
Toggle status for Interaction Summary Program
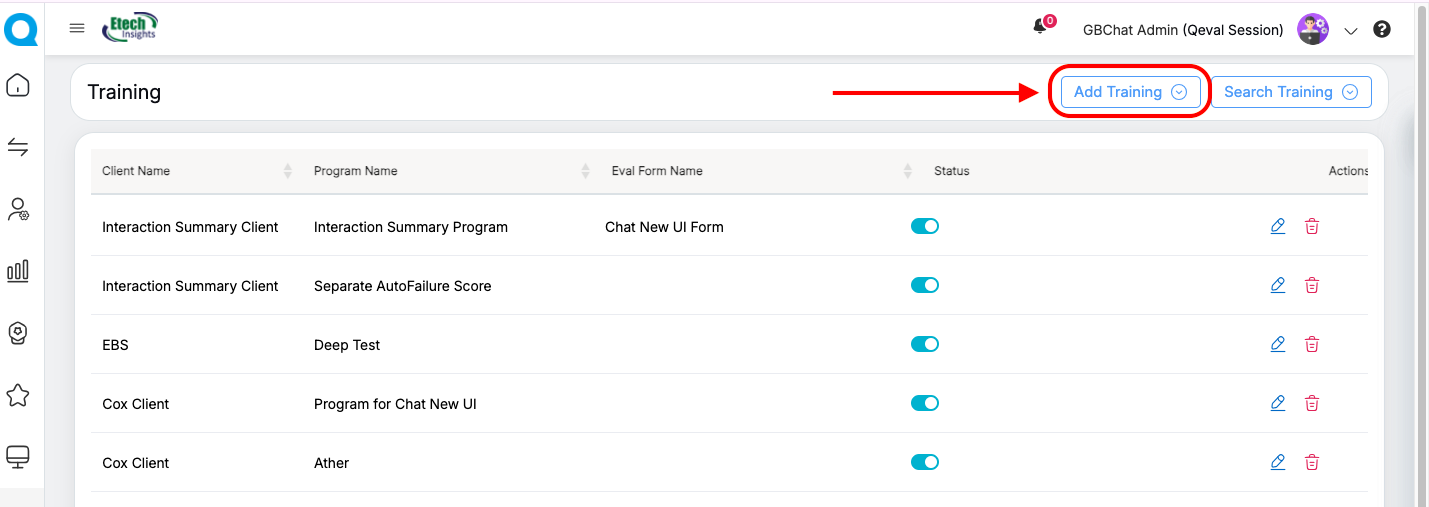(x=925, y=227)
